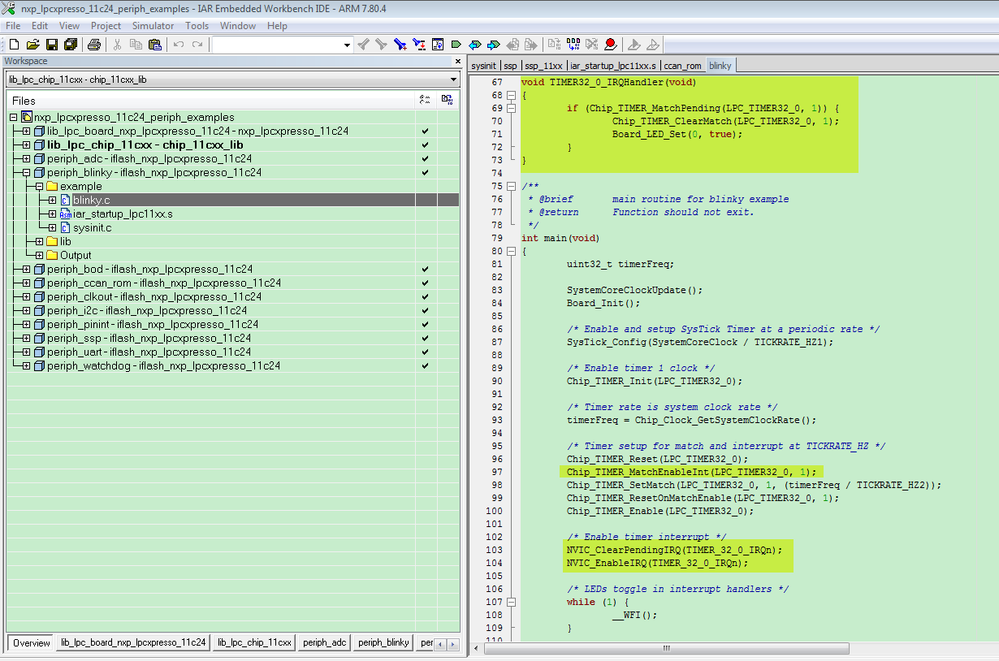Click the Navigate Forward icon
999x661 pixels.
click(x=531, y=45)
